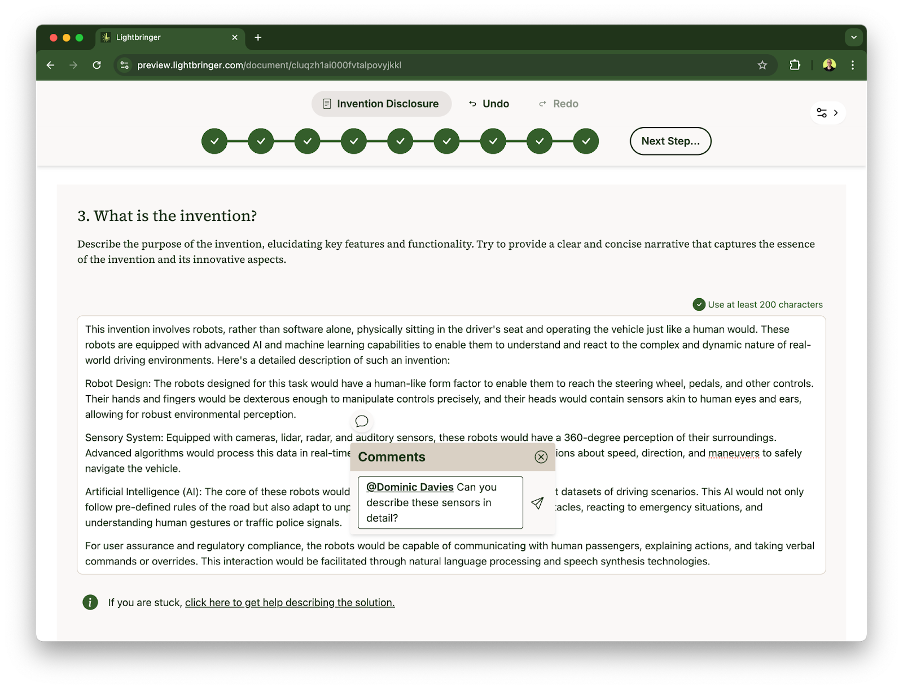Select the Lightbringer browser tab

click(170, 37)
